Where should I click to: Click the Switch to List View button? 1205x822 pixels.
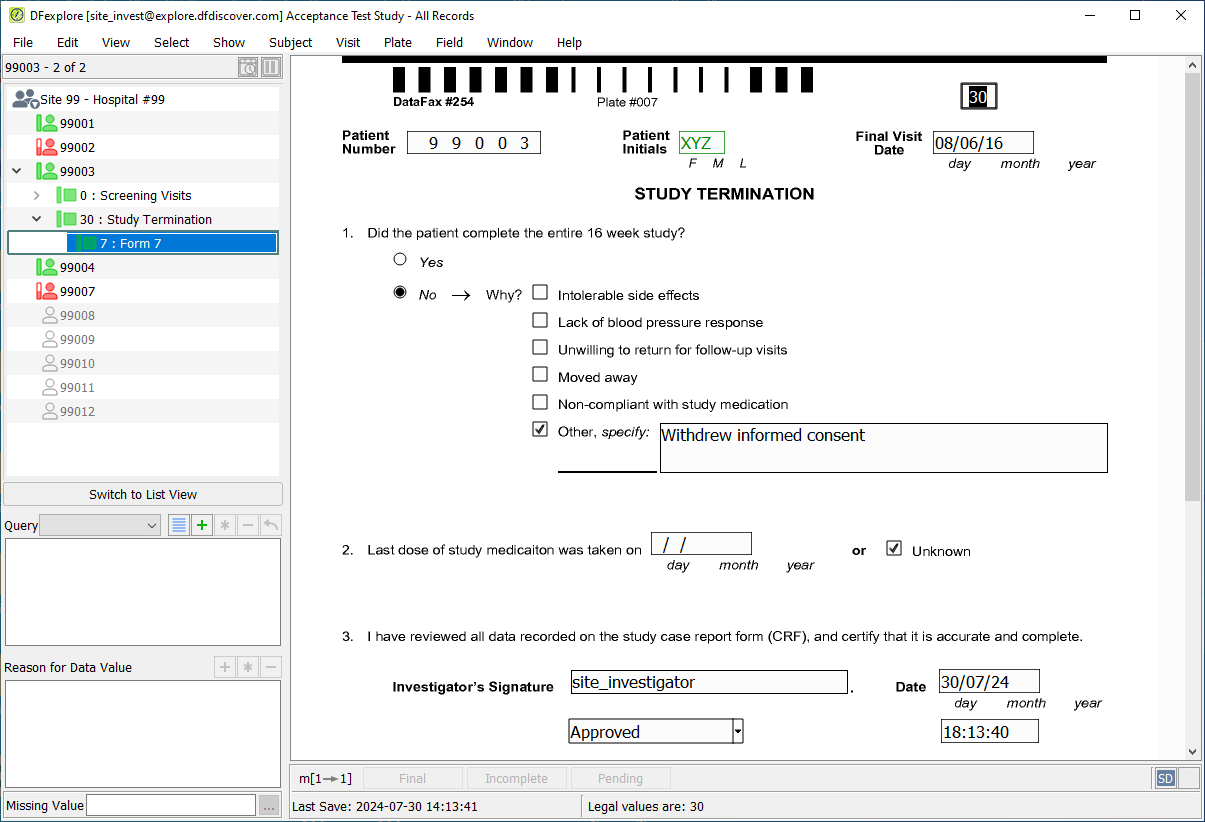point(143,494)
